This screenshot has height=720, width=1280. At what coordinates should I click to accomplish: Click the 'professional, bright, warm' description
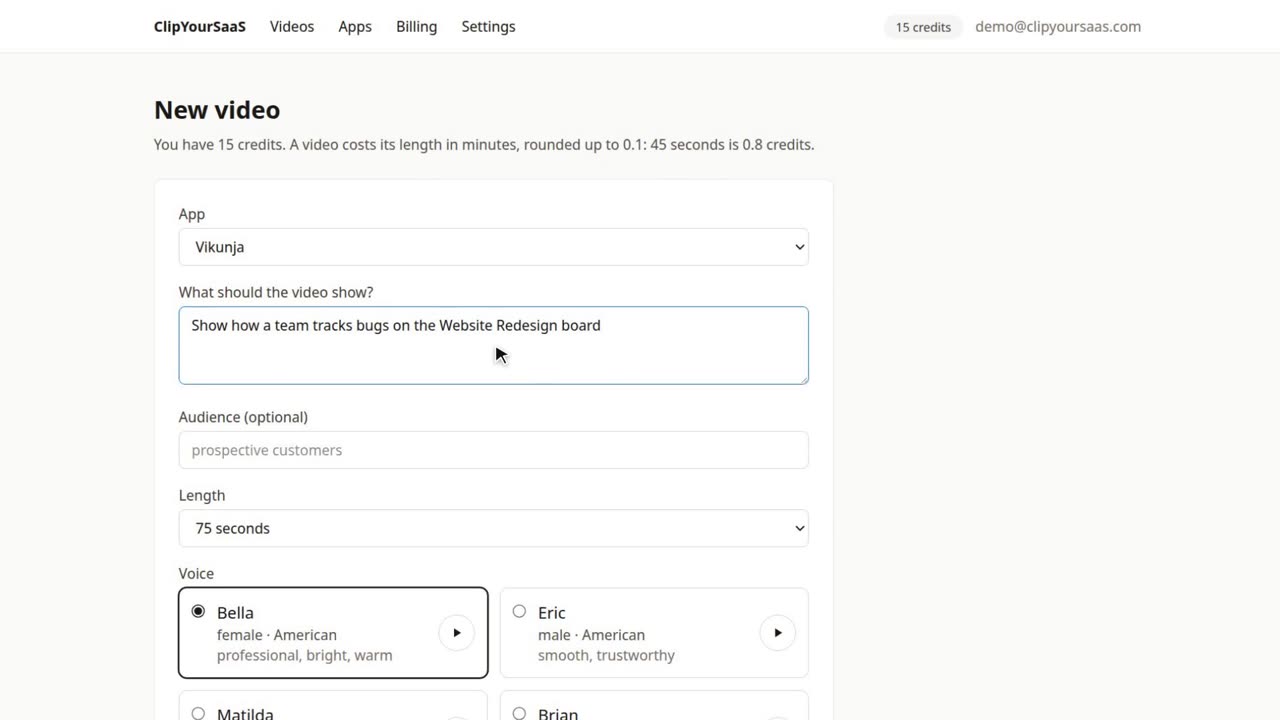click(304, 655)
